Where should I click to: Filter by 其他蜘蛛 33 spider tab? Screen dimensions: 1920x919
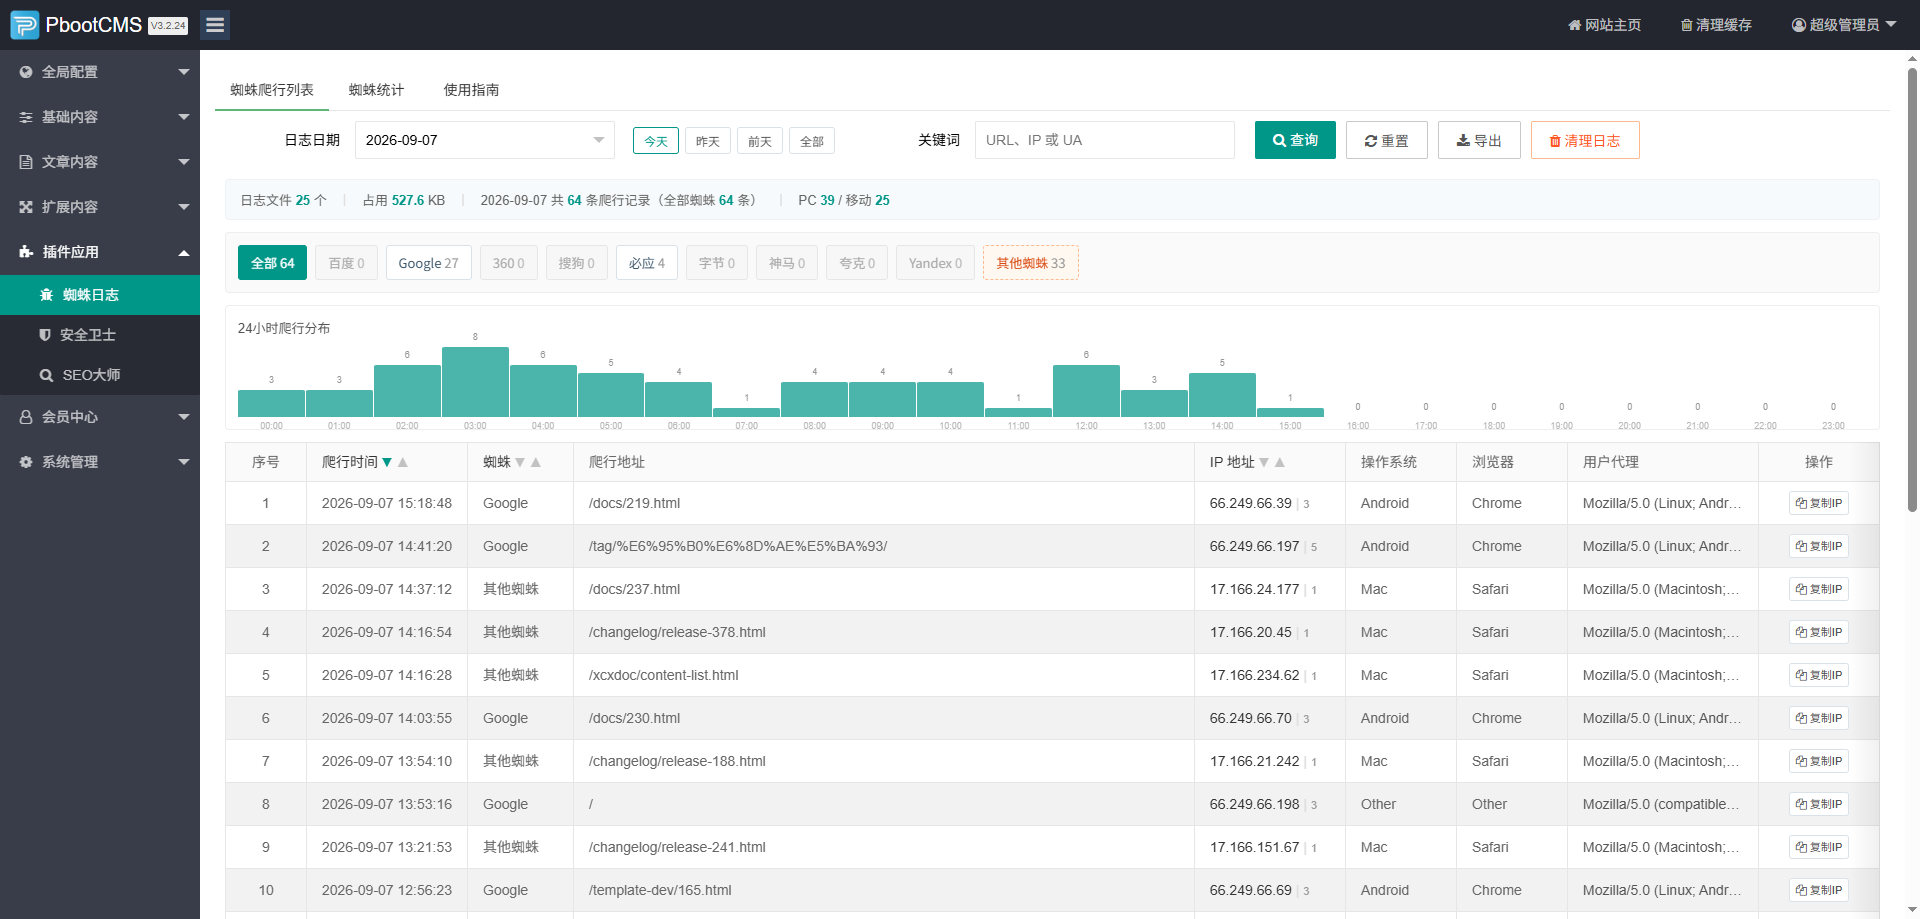click(1031, 263)
